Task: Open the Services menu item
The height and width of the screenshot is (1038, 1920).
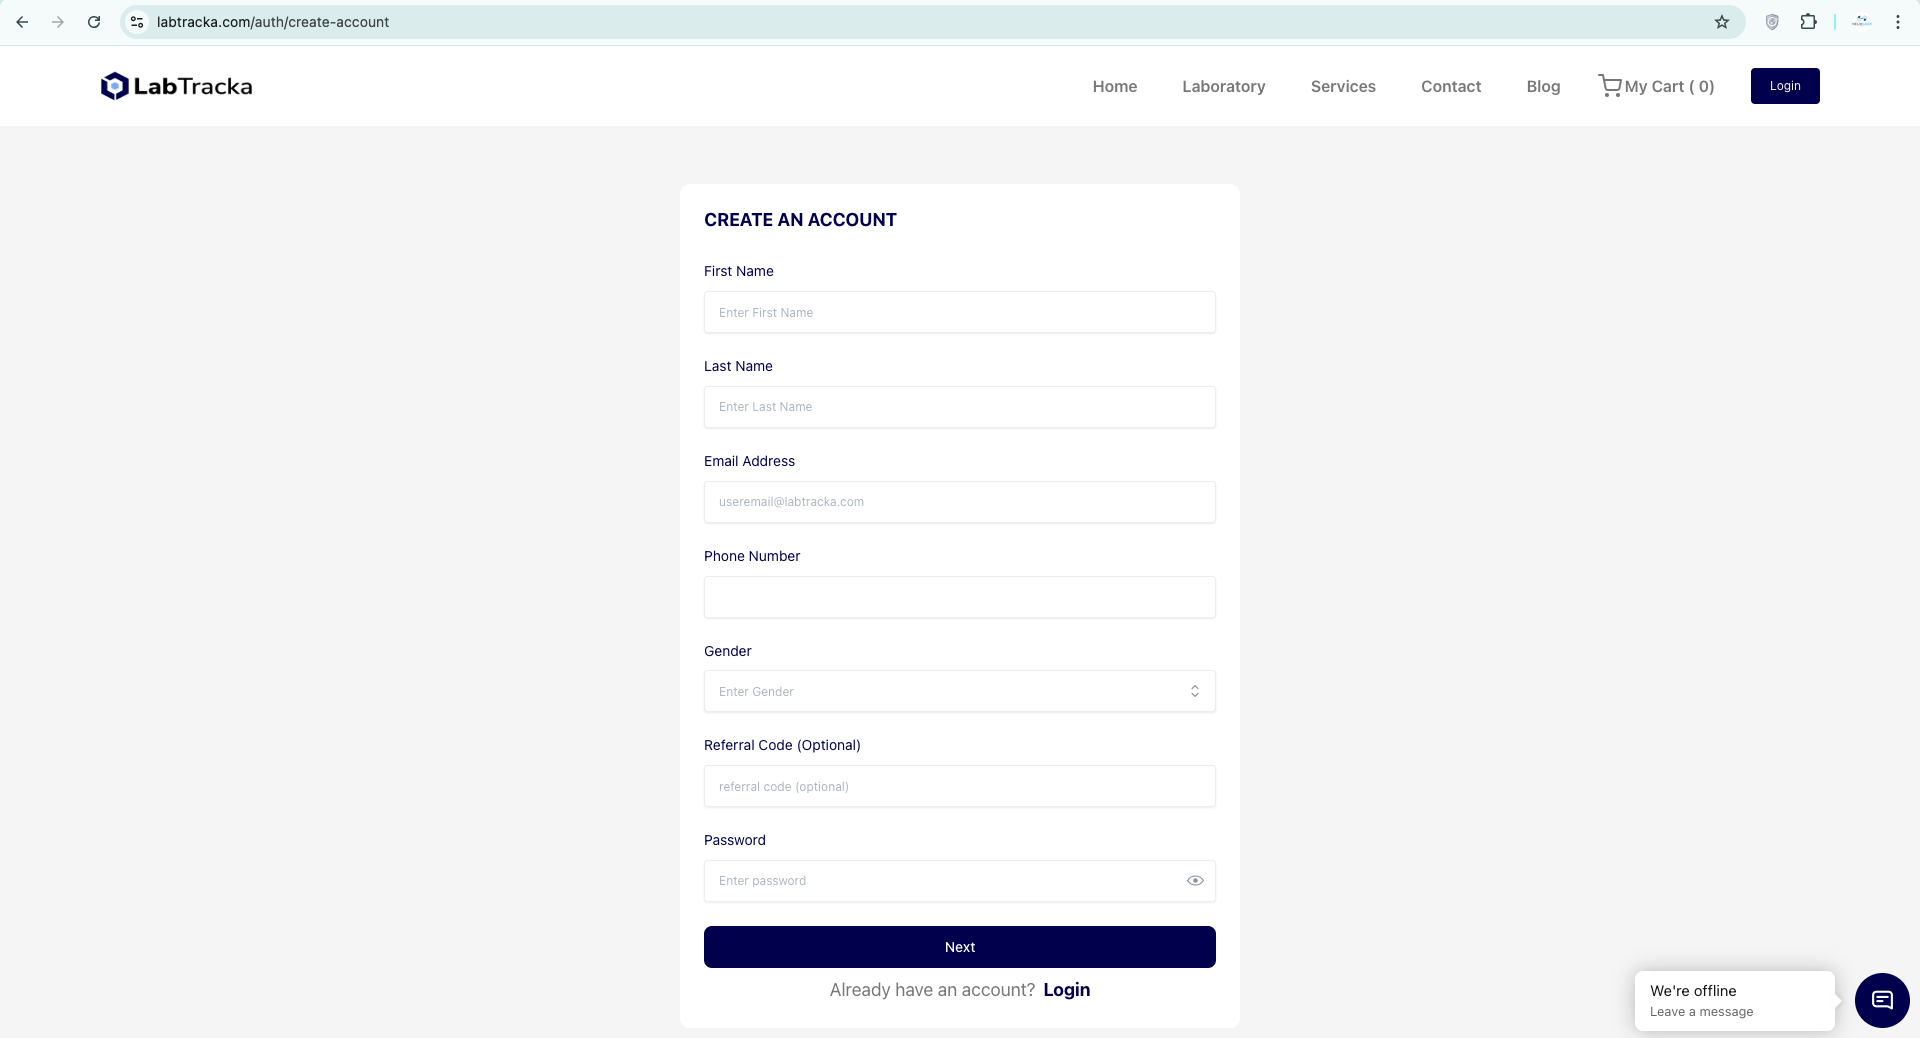Action: tap(1343, 86)
